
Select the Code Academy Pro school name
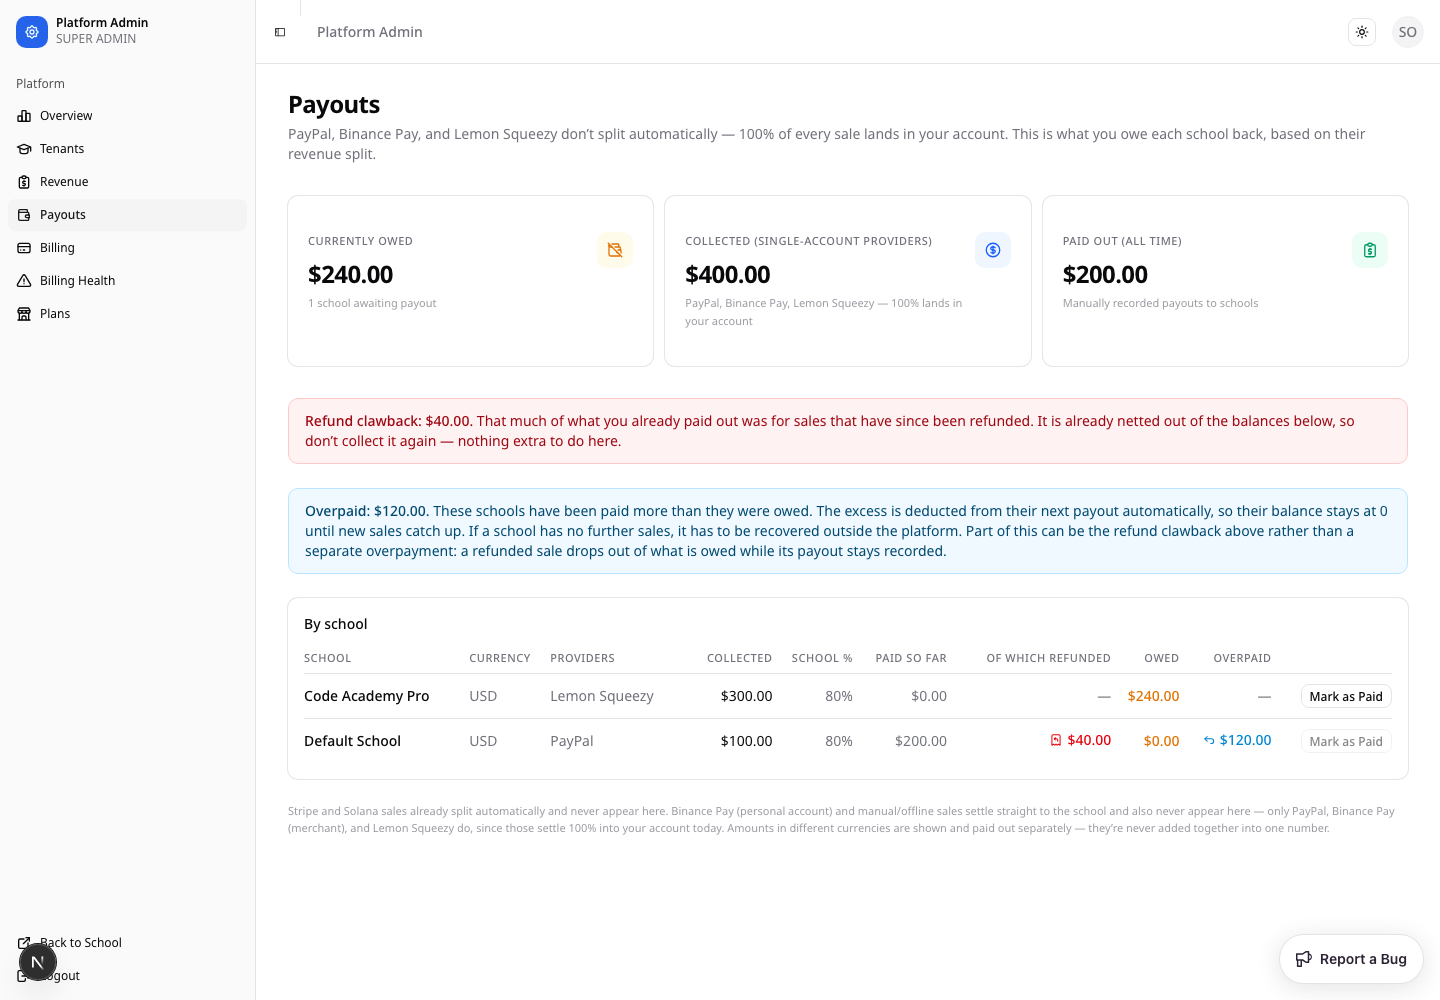pyautogui.click(x=367, y=696)
